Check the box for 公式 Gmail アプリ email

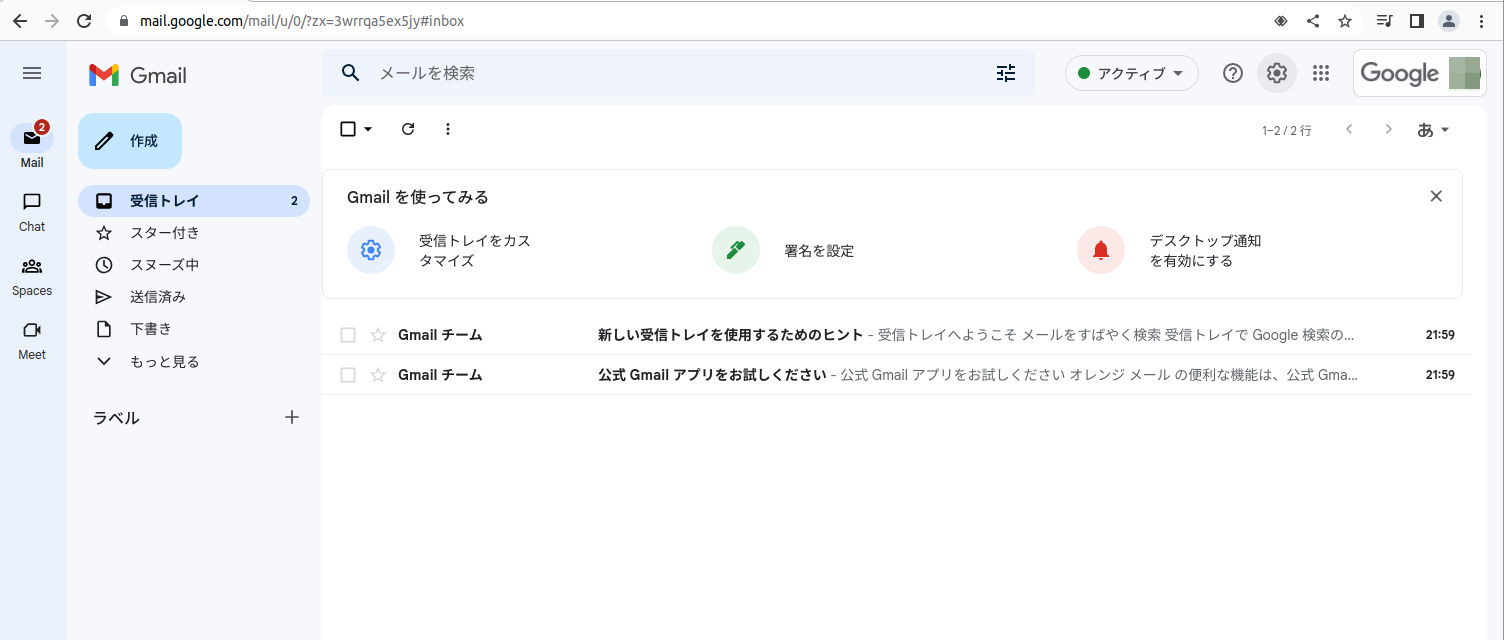point(348,375)
